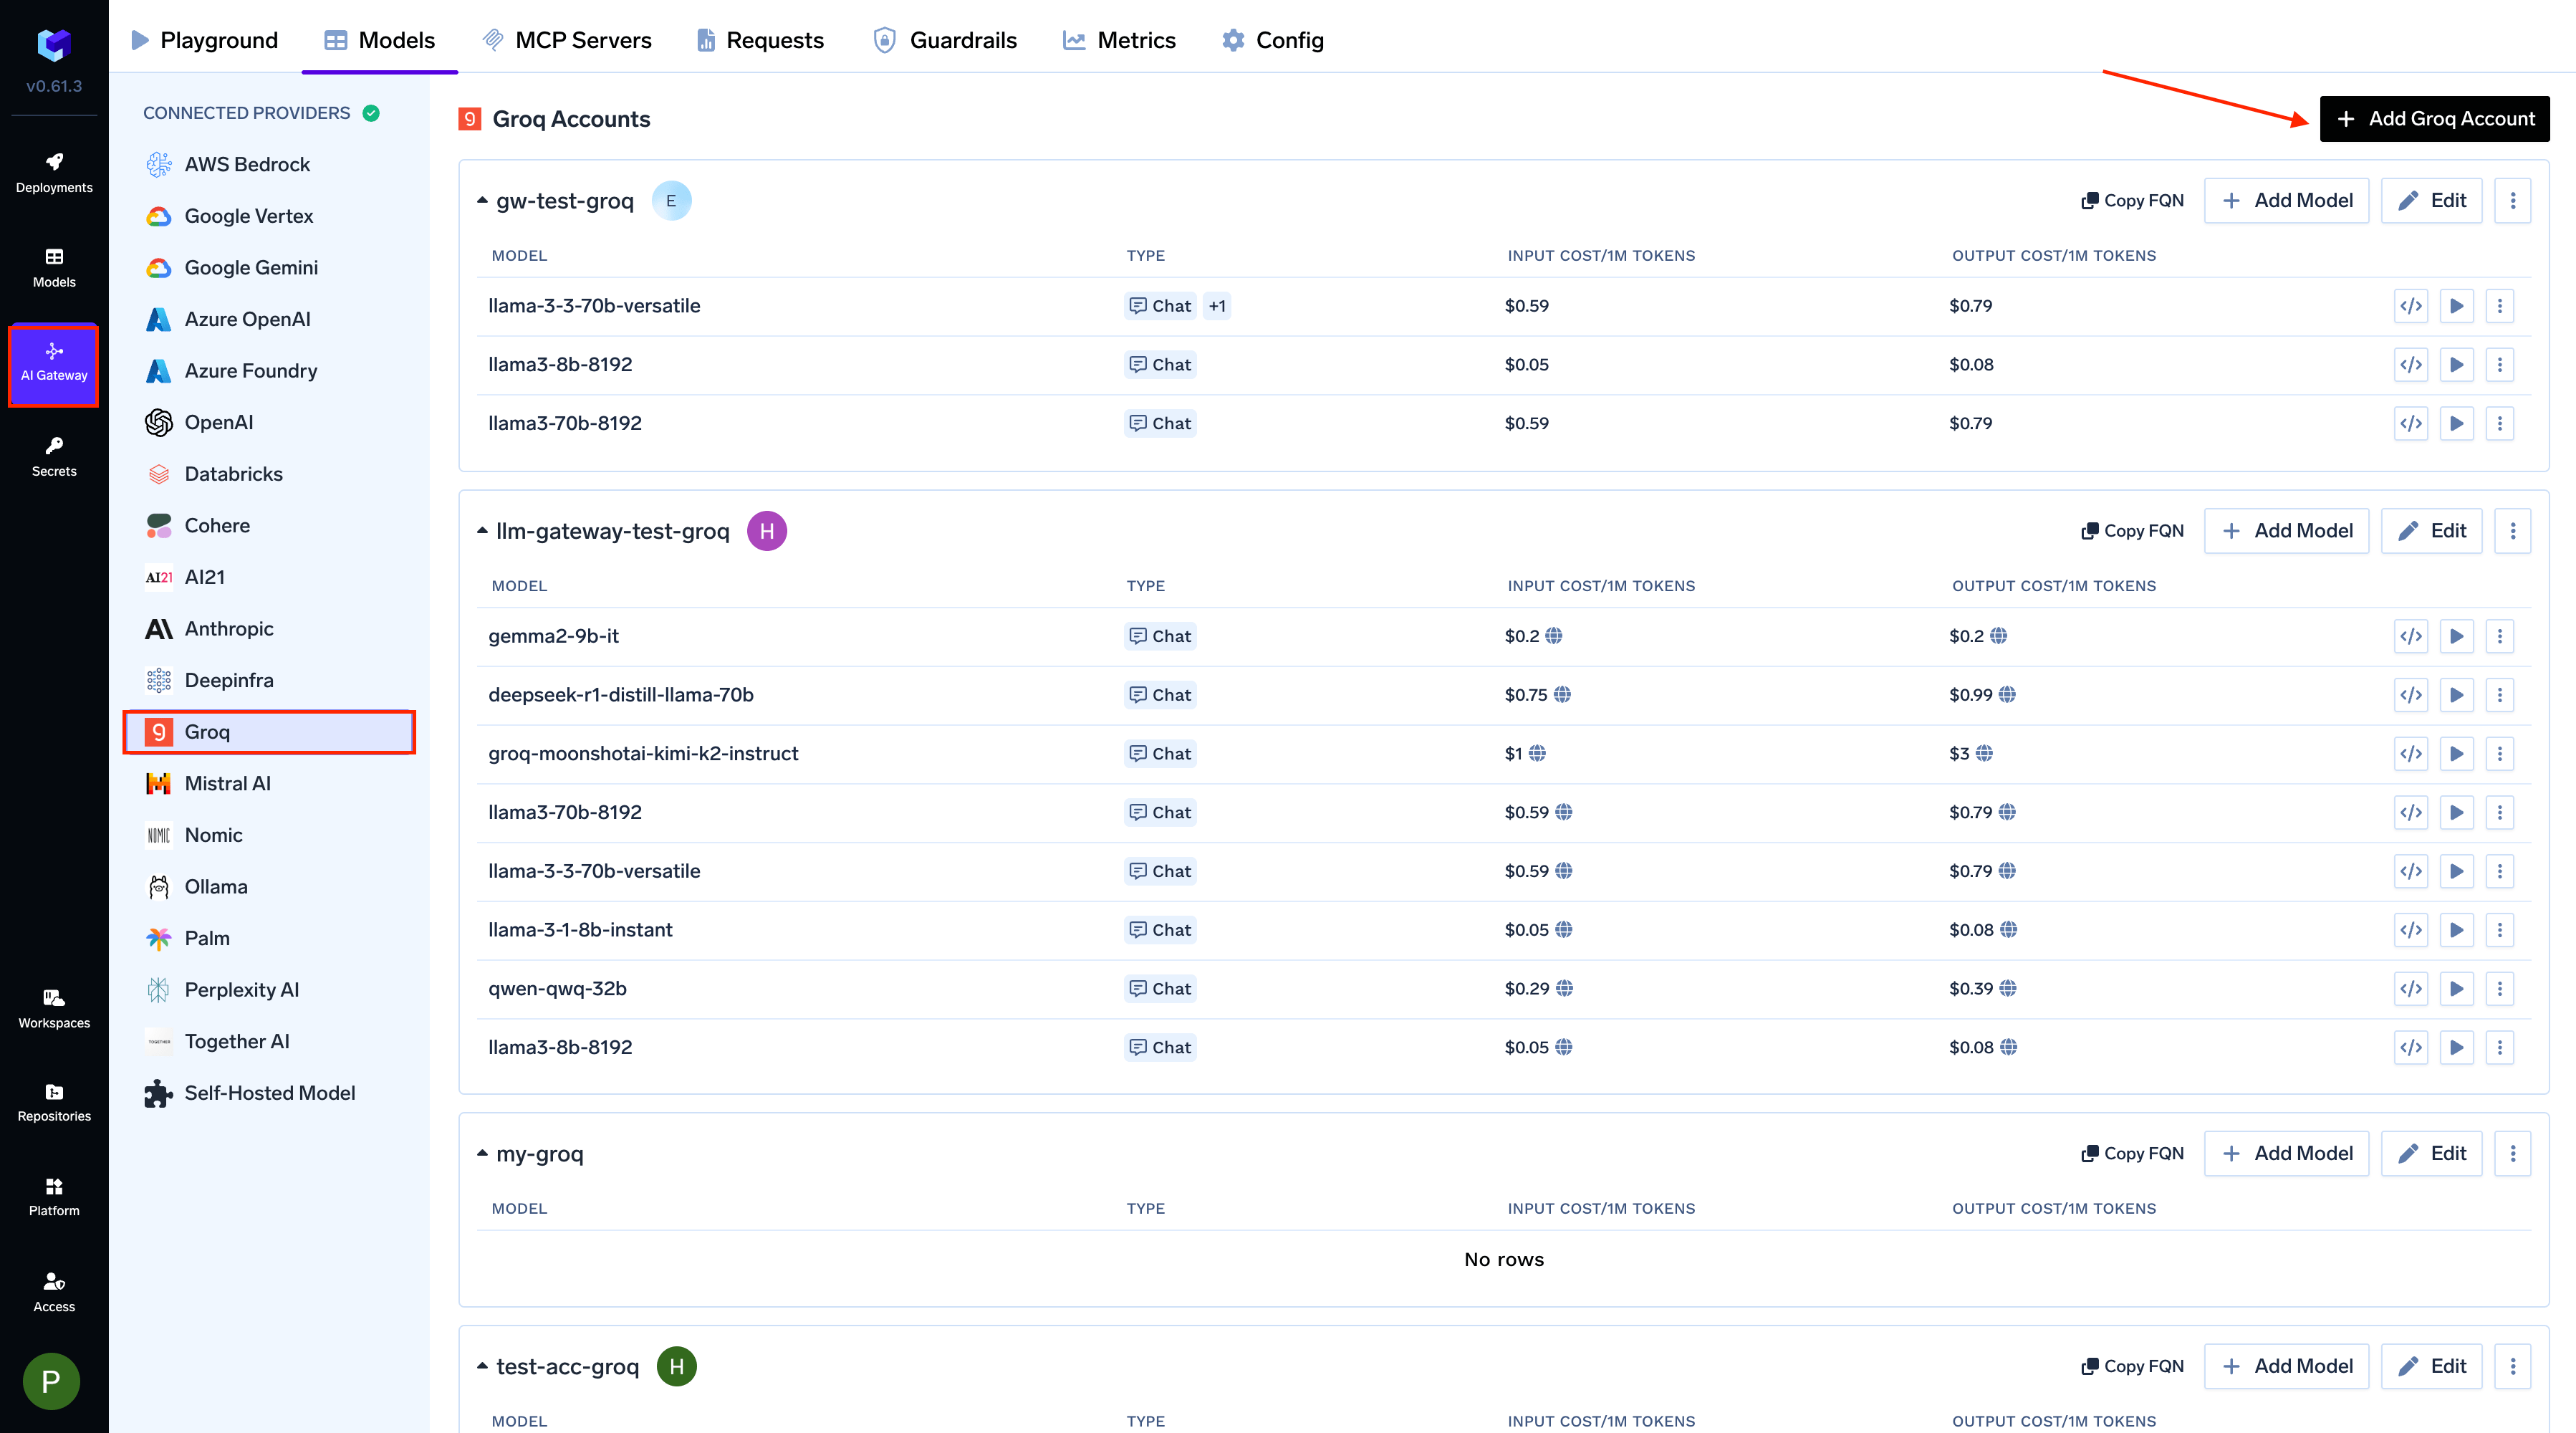This screenshot has height=1433, width=2576.
Task: Switch to the Config tab
Action: coord(1272,40)
